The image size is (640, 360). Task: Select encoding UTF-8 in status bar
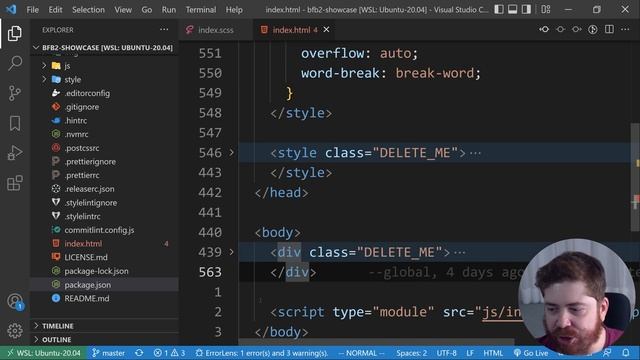click(447, 353)
